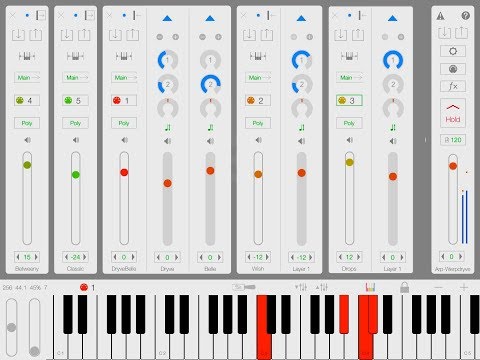This screenshot has height=360, width=480.
Task: Toggle Poly mode on the Wish strip
Action: coord(258,123)
